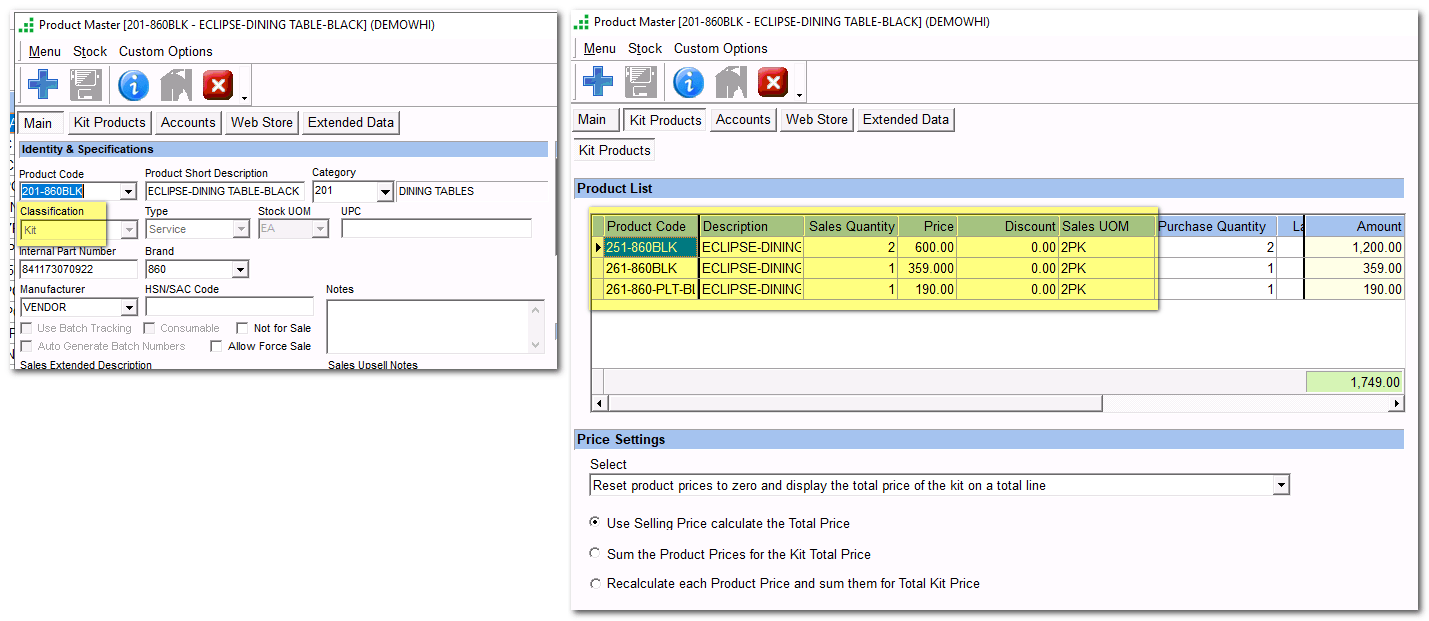Open Custom Options menu in right window
1429x621 pixels.
point(720,48)
